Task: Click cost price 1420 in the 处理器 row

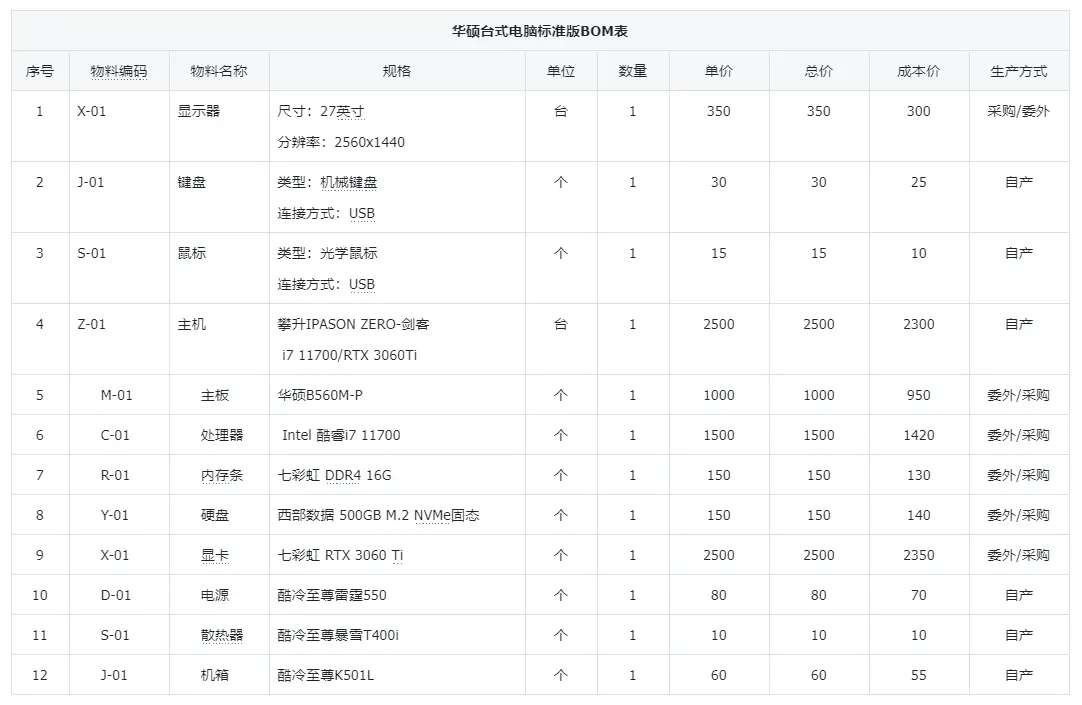Action: pos(918,435)
